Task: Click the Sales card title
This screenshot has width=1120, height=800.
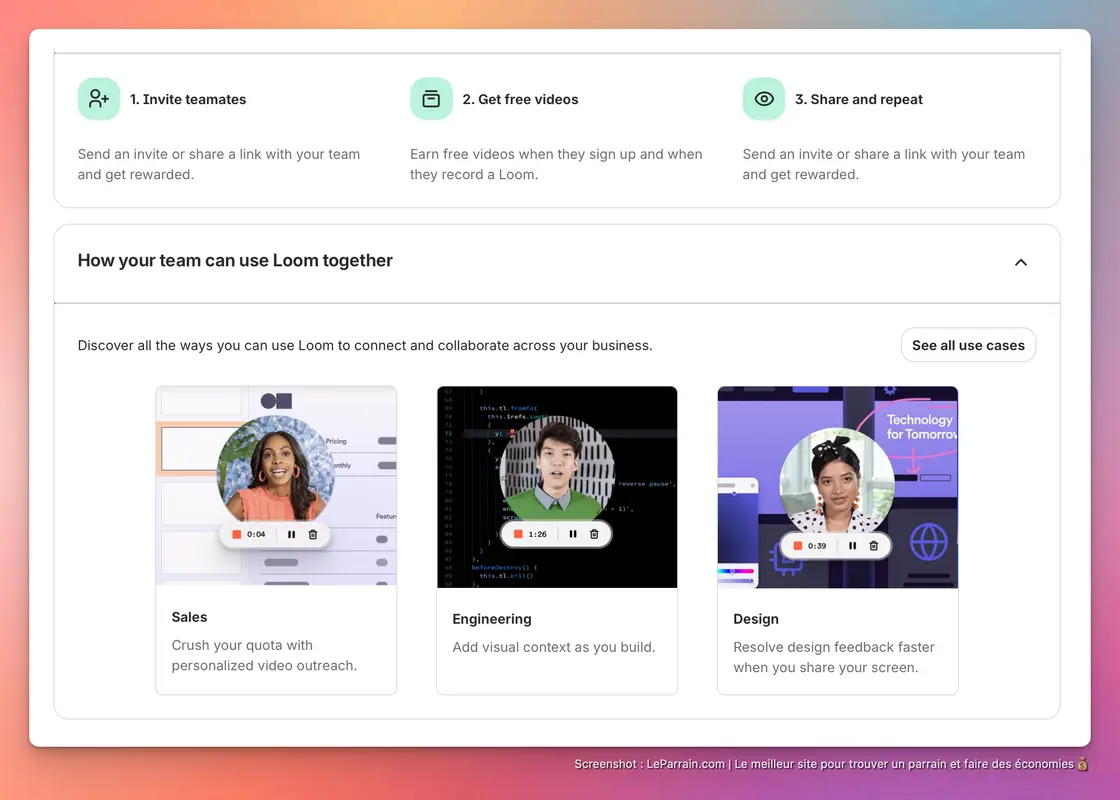Action: [x=189, y=617]
